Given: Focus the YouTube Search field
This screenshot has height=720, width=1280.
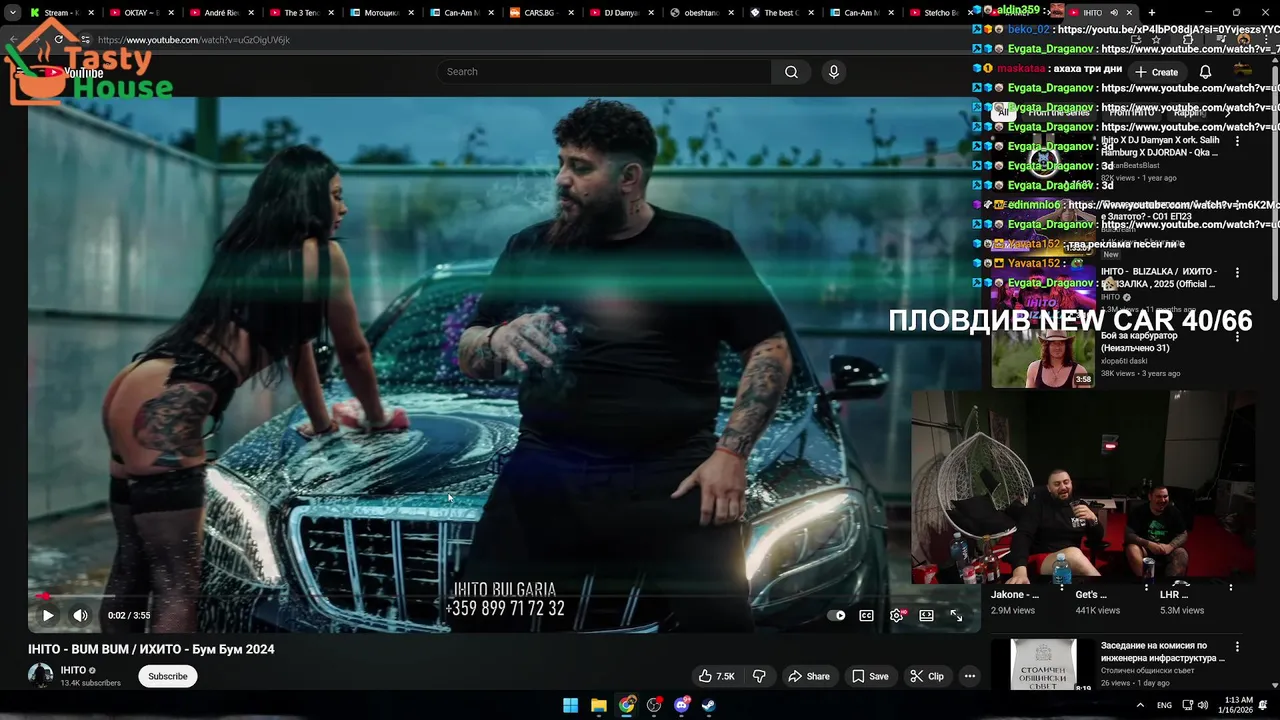Looking at the screenshot, I should click(604, 72).
